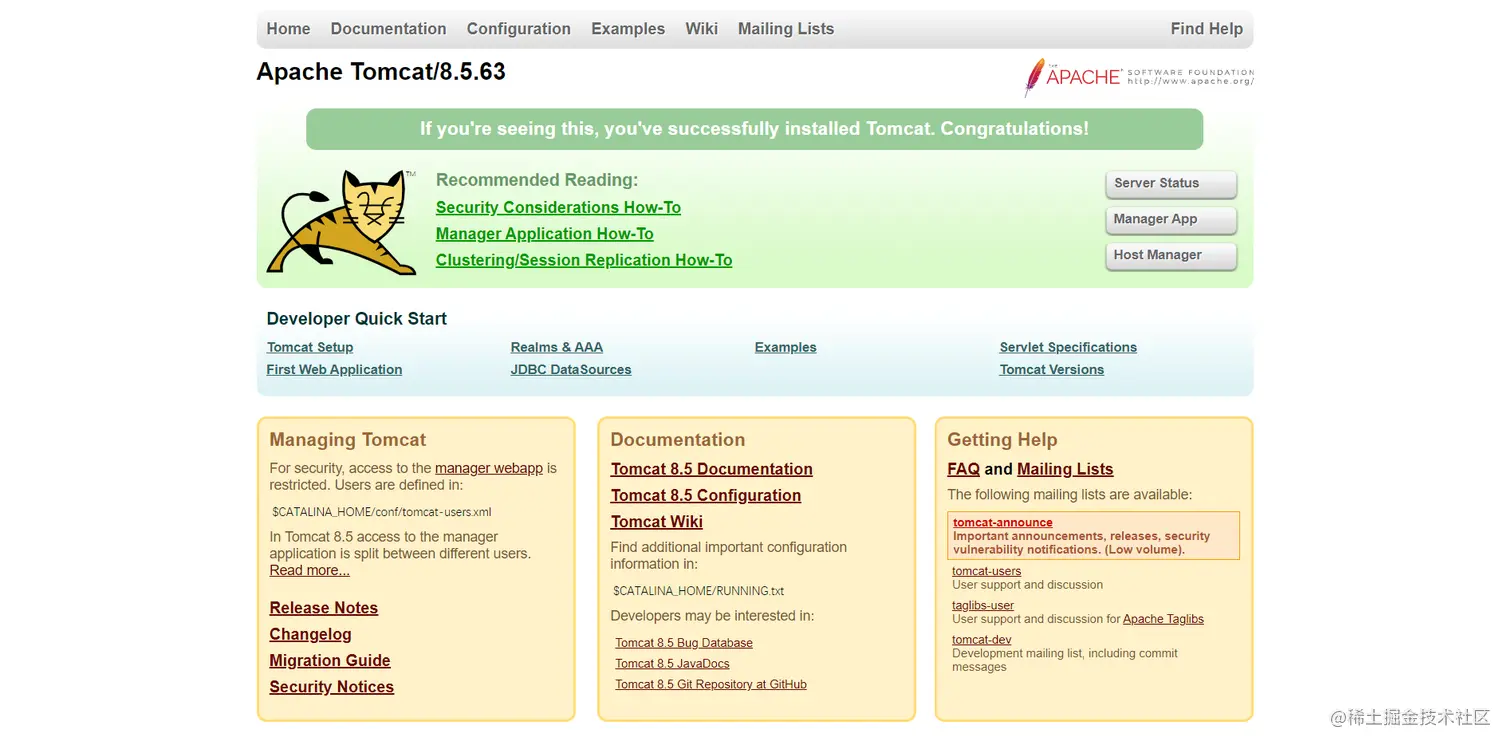Click the Server Status button
The image size is (1512, 749).
click(x=1171, y=184)
